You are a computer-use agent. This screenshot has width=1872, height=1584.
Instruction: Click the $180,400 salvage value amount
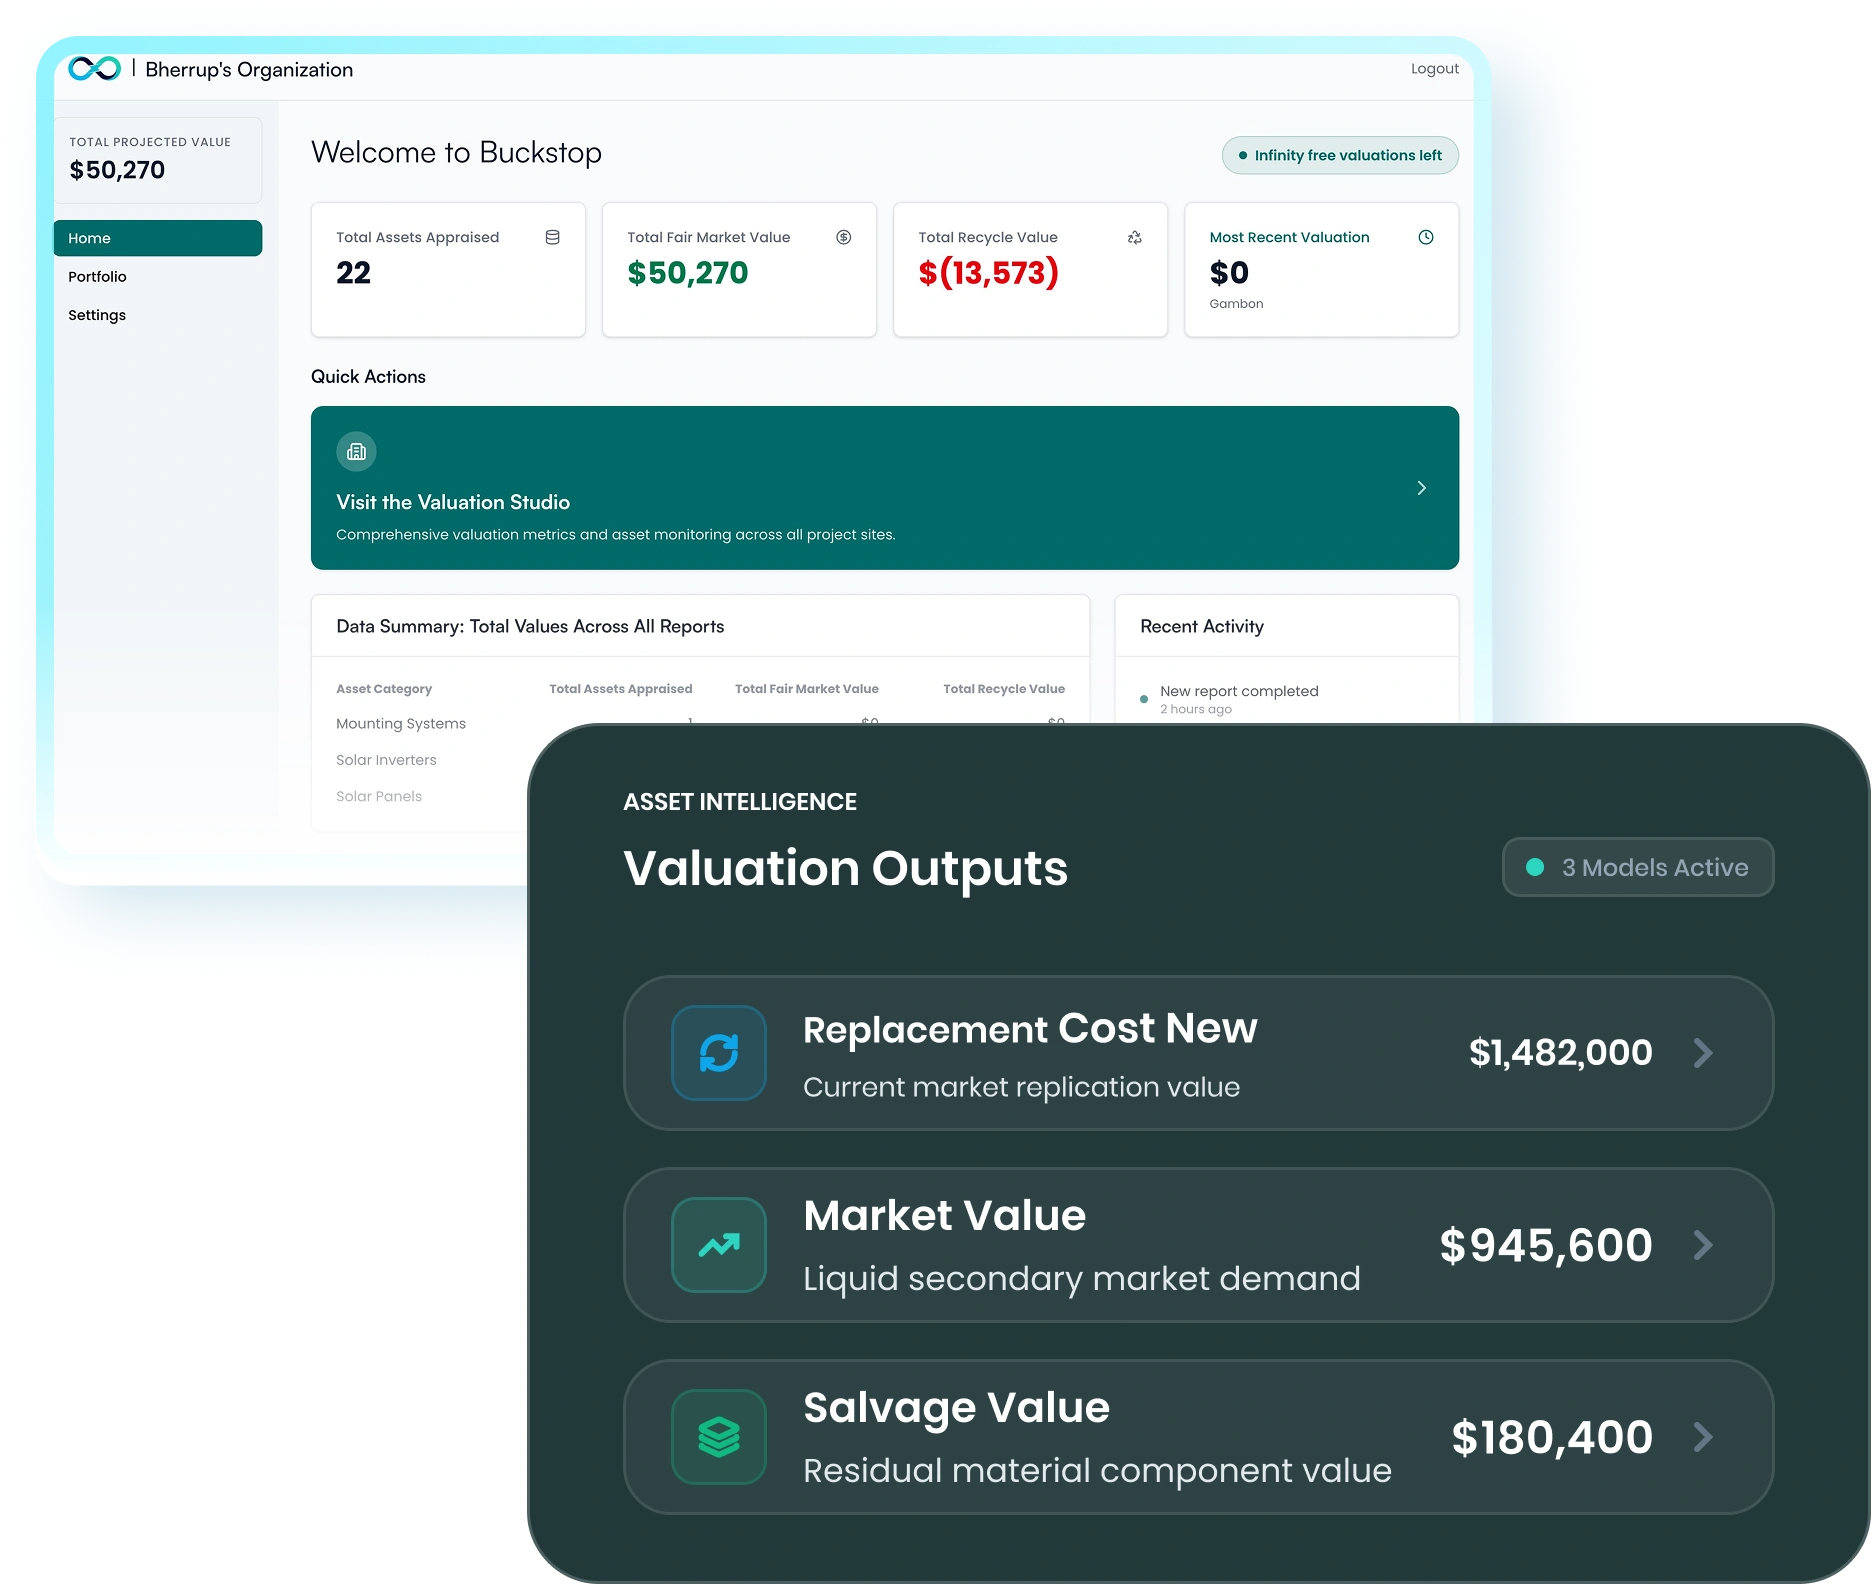click(1552, 1437)
